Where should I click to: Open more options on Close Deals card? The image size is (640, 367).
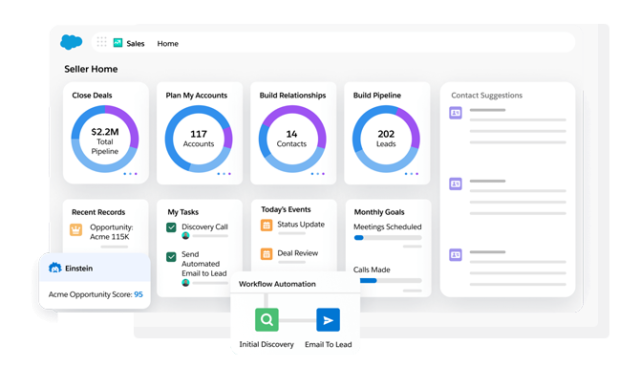click(130, 174)
